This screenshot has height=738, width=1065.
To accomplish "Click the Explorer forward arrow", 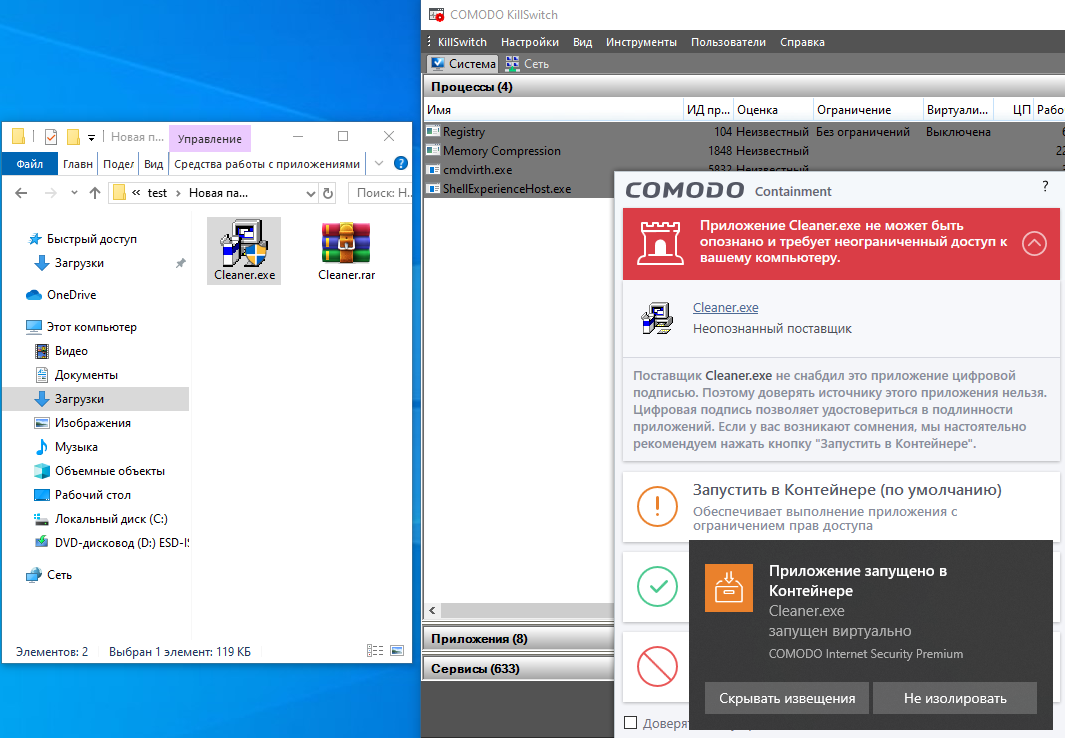I will point(50,193).
